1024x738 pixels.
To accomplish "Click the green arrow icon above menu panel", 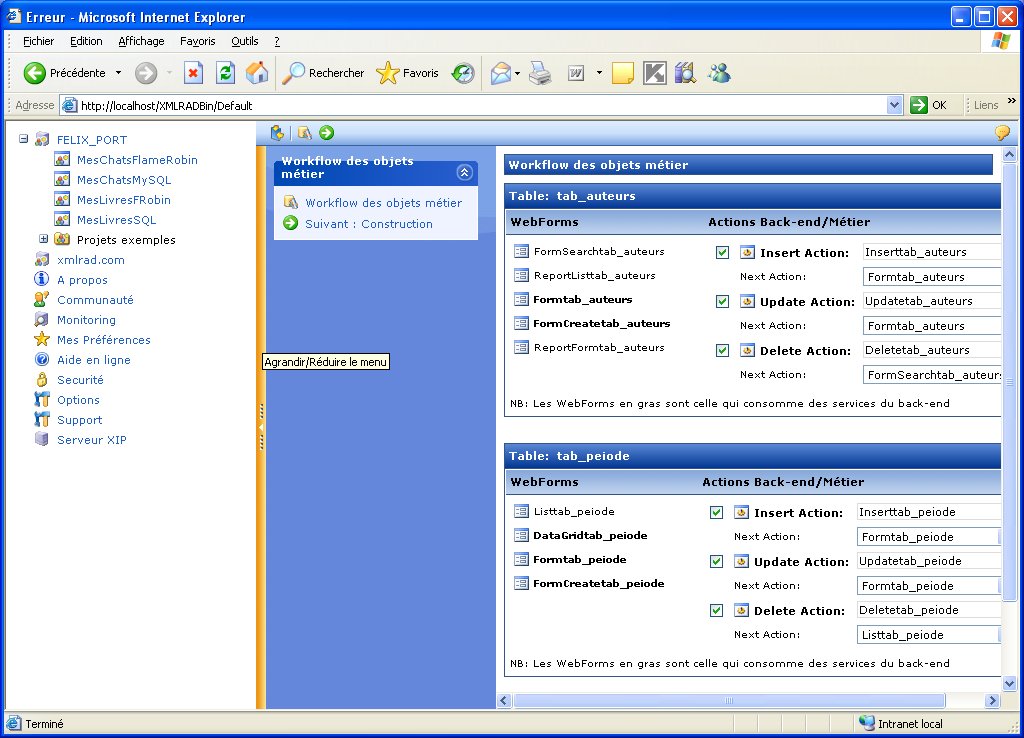I will 327,133.
